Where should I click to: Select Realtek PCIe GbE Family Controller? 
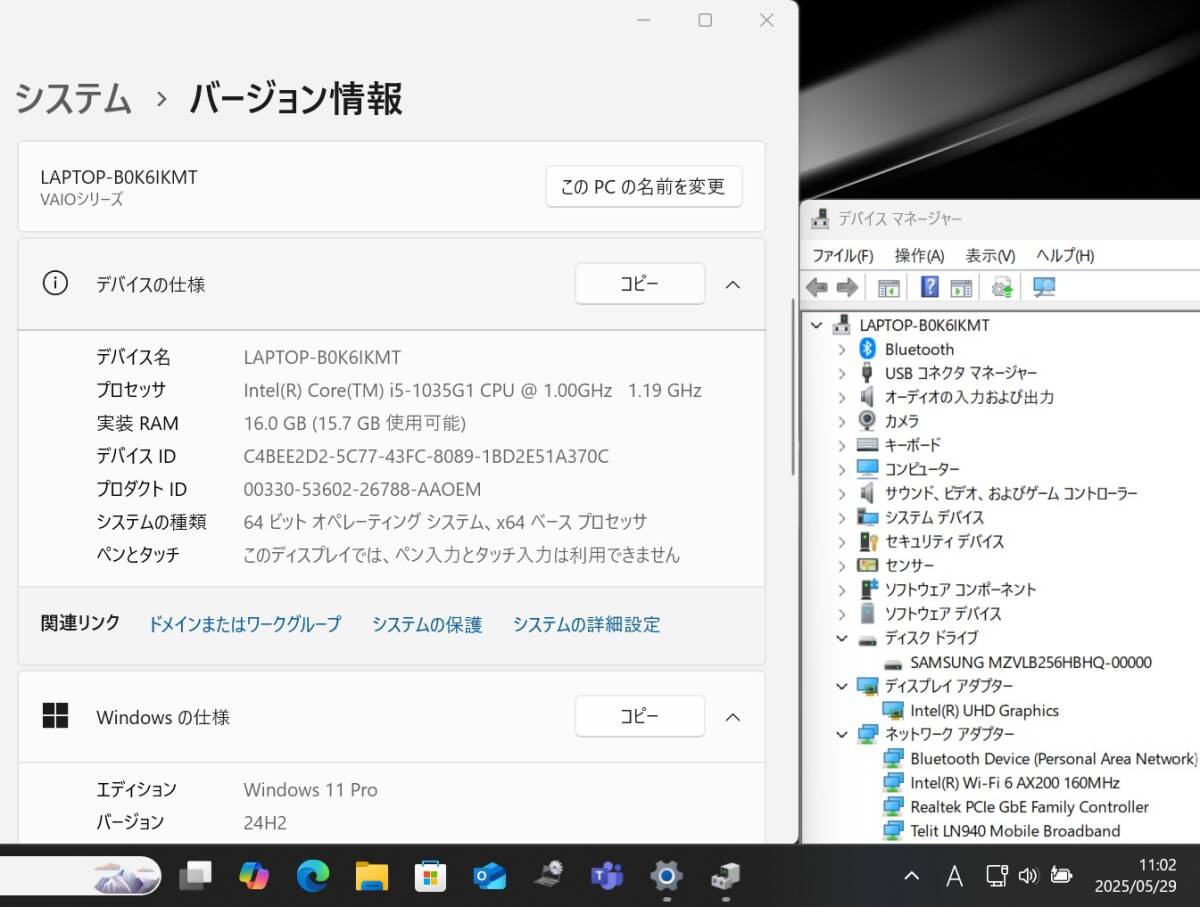[x=1029, y=807]
